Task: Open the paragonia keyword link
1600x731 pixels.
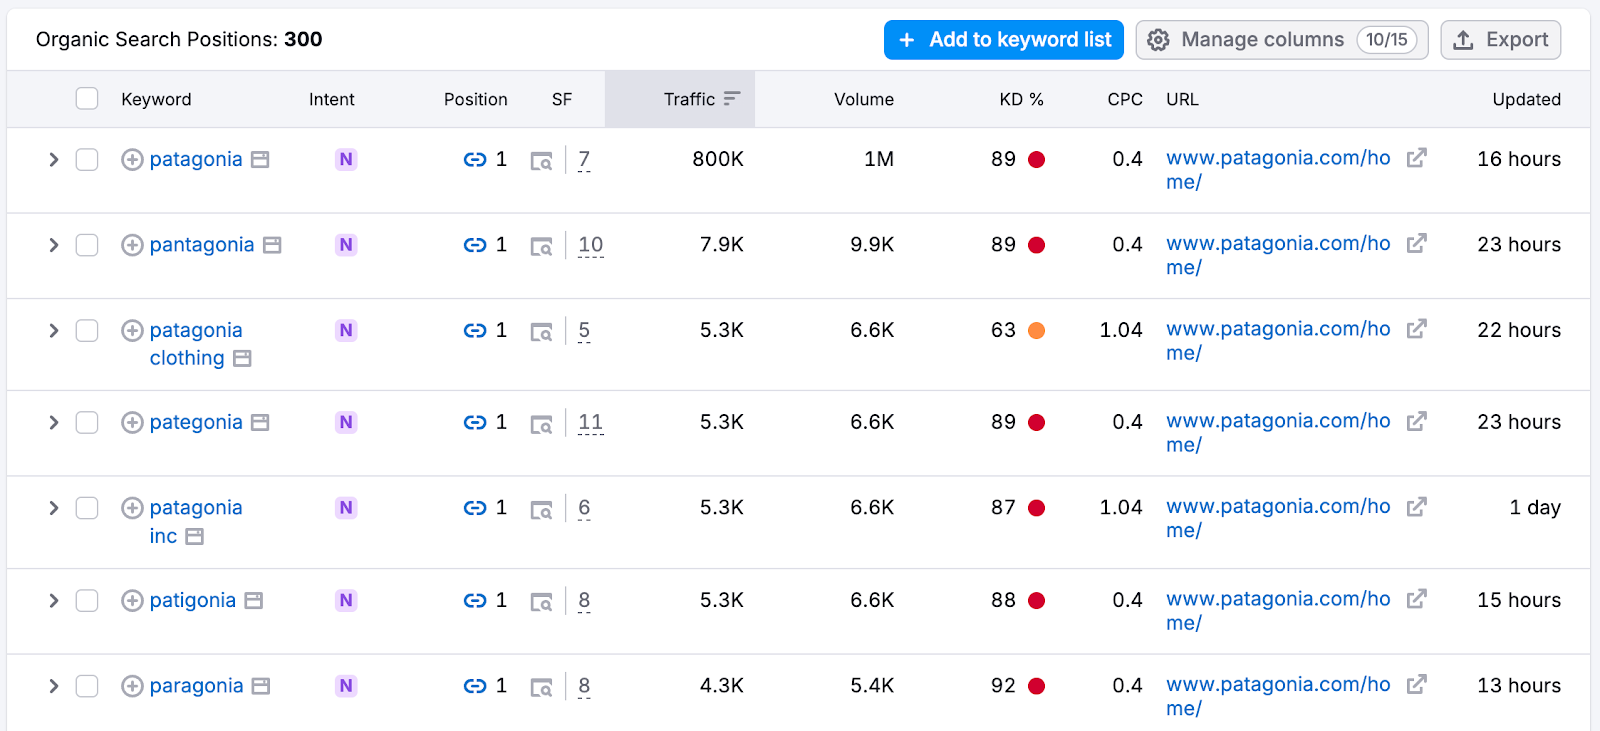Action: (196, 686)
